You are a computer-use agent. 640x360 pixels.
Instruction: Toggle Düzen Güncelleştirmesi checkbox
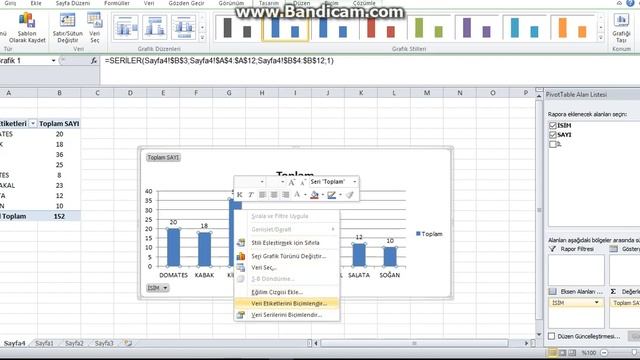tap(551, 336)
